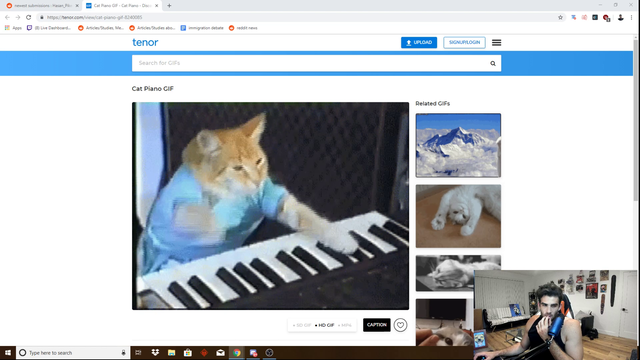Click the magnifier search icon

coord(493,63)
